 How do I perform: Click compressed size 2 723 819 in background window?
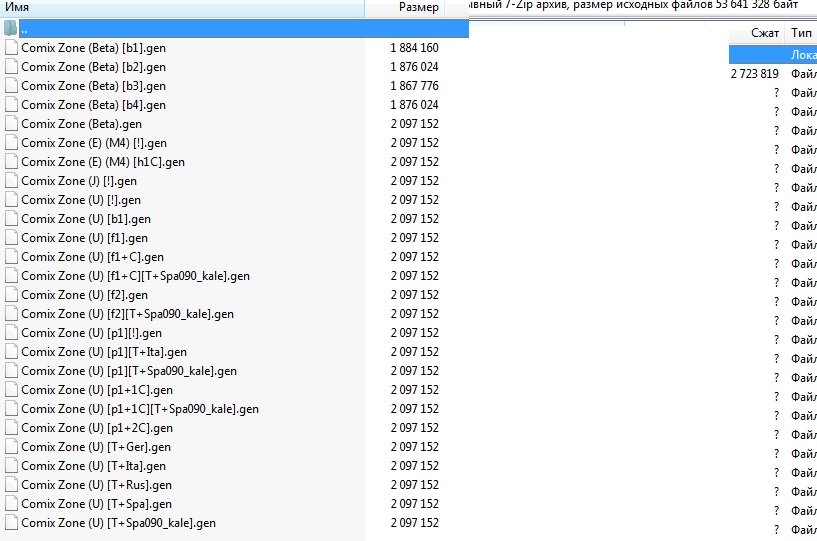click(x=754, y=73)
